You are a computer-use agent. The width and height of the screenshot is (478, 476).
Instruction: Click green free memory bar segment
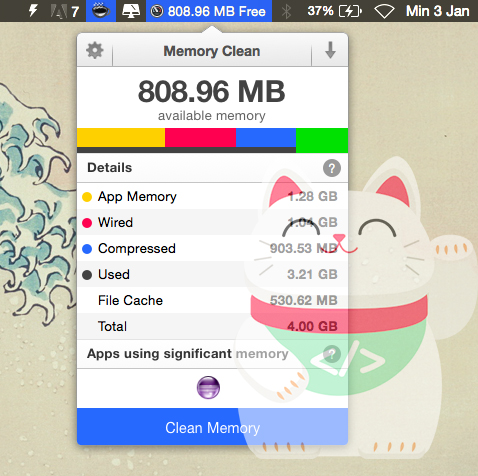tap(322, 140)
